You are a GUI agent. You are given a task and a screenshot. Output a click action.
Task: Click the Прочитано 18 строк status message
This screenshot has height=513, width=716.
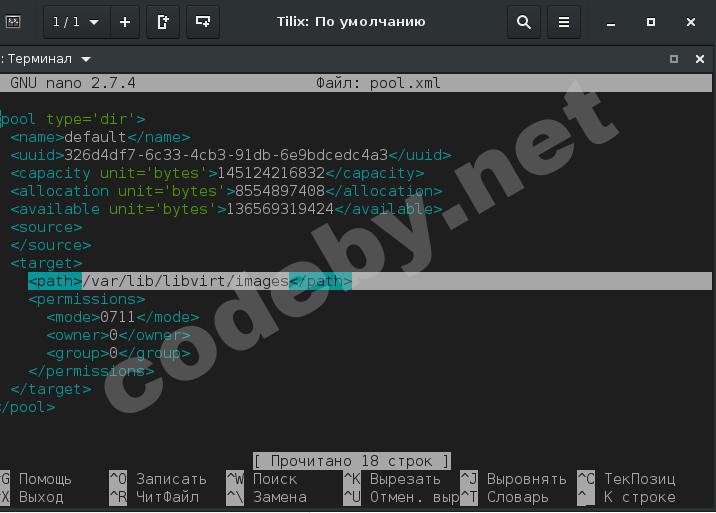pos(351,461)
